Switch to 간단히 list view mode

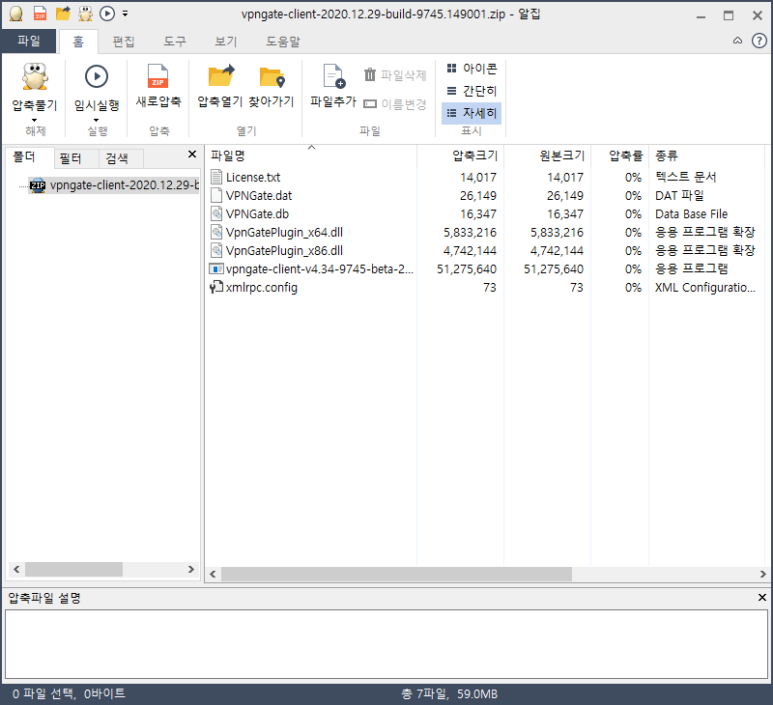tap(472, 91)
